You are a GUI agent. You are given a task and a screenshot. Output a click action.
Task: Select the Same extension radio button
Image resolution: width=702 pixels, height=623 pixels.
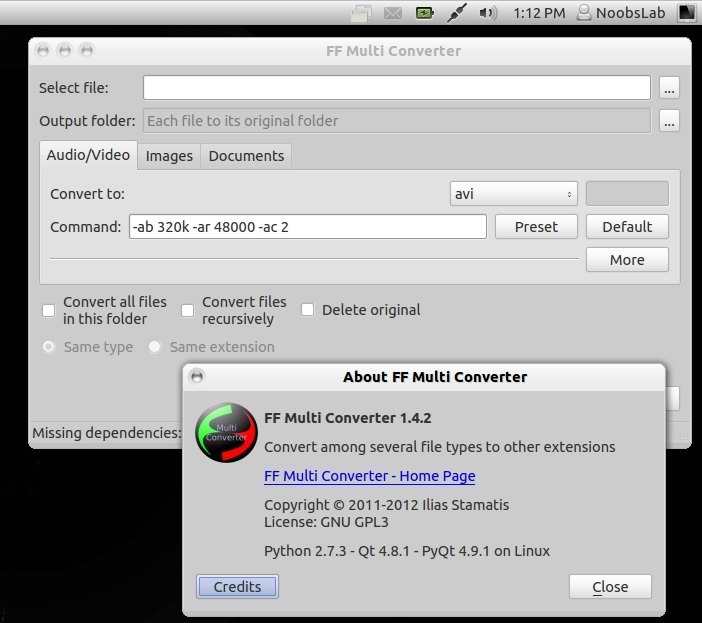coord(154,347)
